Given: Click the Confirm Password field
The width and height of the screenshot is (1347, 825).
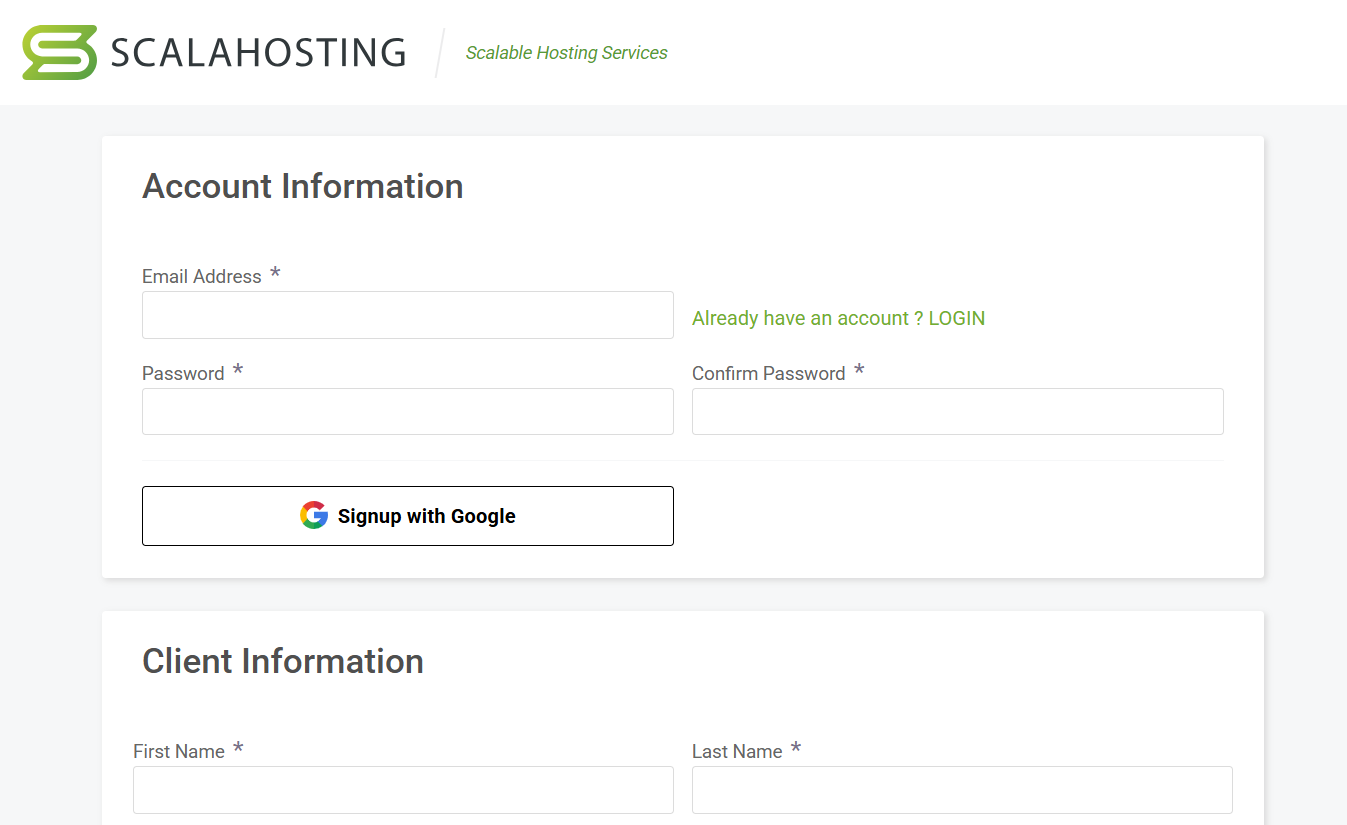Looking at the screenshot, I should click(x=957, y=411).
